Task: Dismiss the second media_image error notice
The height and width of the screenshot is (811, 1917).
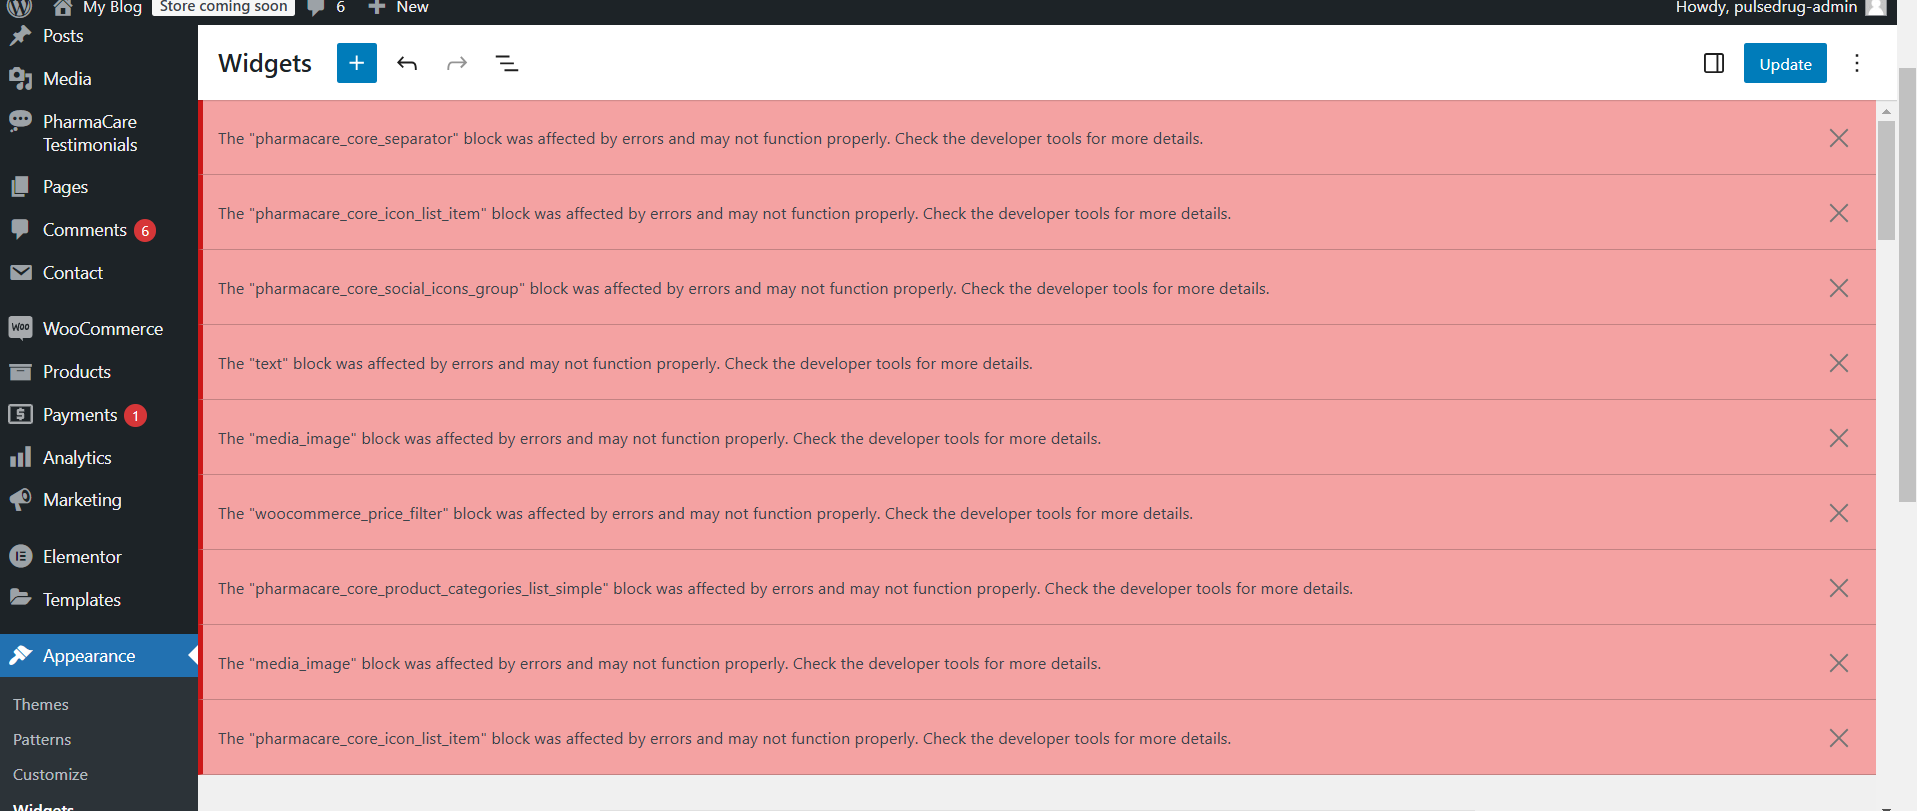Action: click(x=1839, y=663)
